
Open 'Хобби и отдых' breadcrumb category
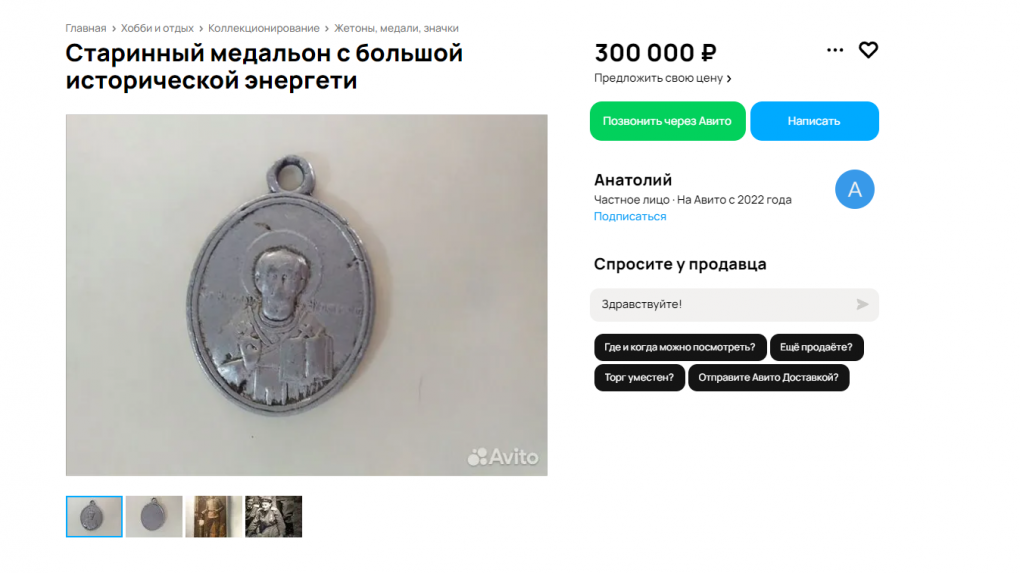point(157,29)
